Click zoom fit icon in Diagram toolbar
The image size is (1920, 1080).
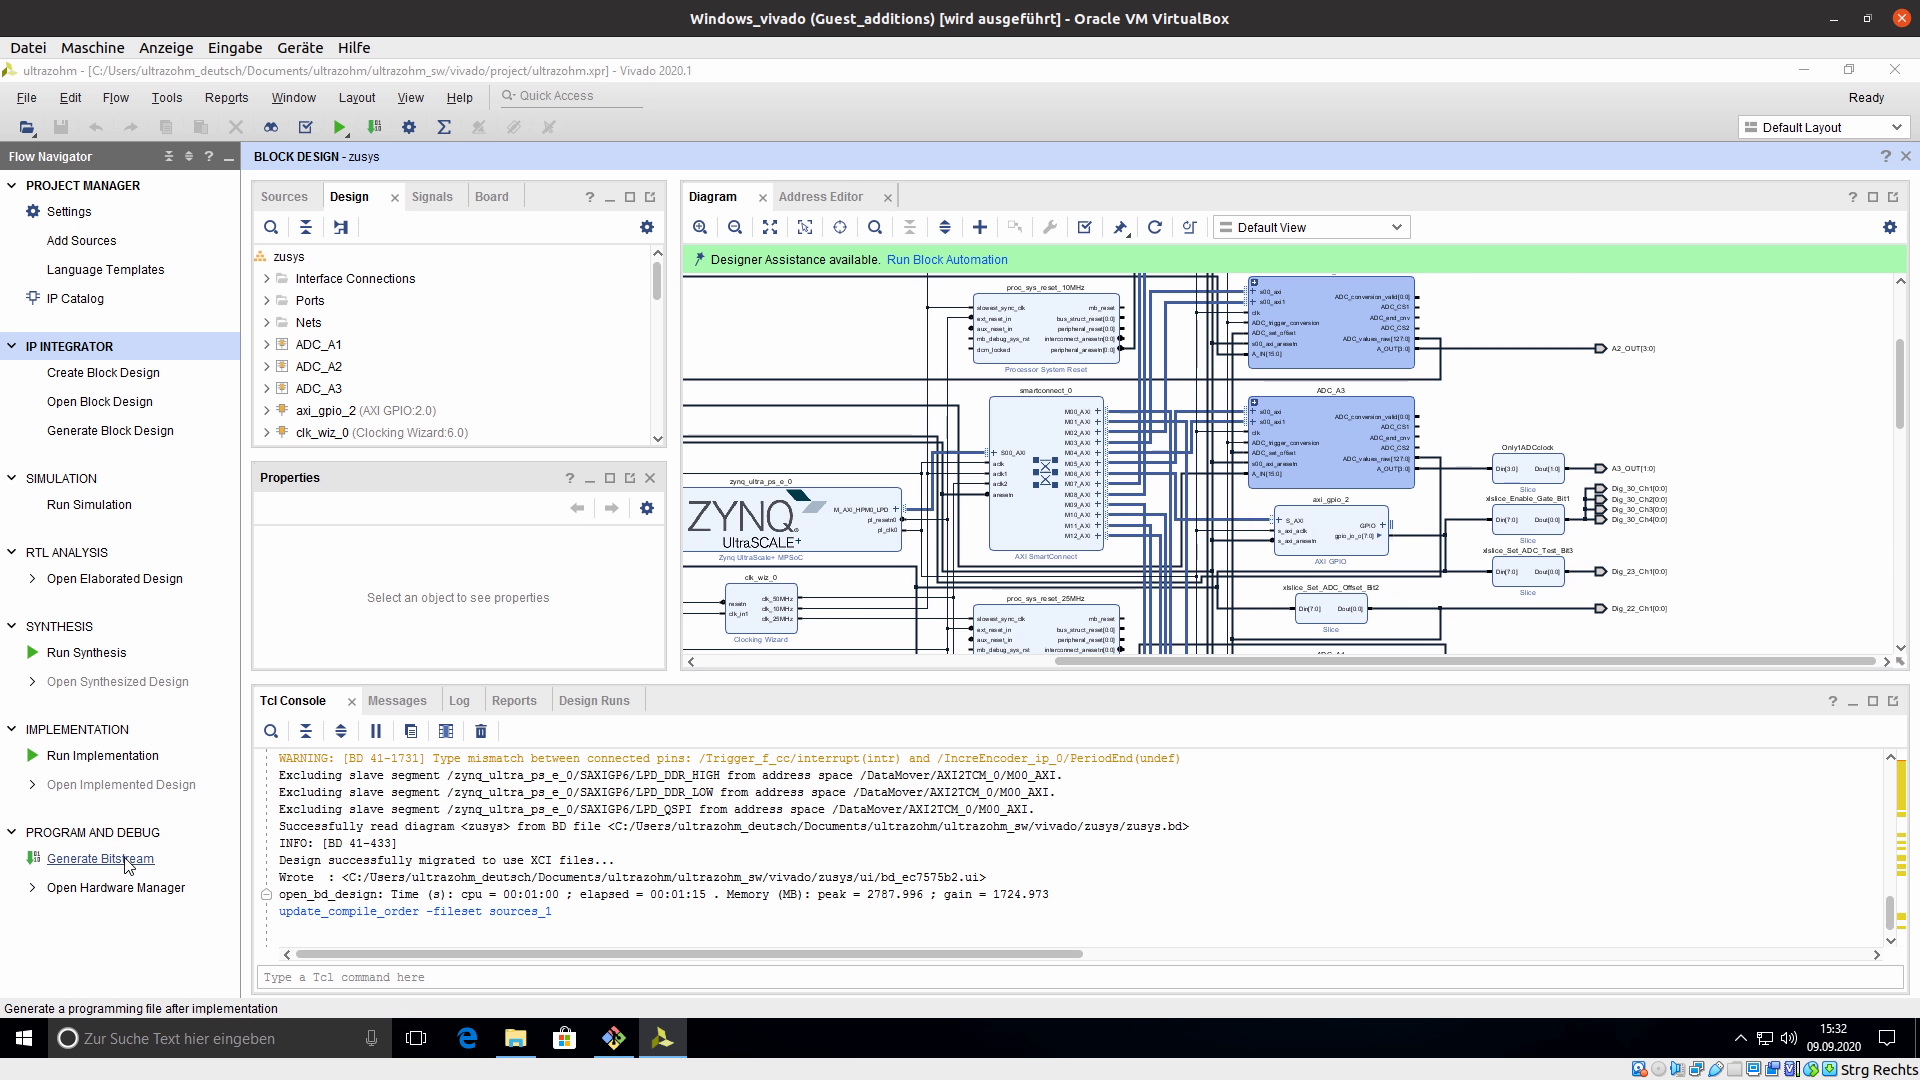point(770,228)
